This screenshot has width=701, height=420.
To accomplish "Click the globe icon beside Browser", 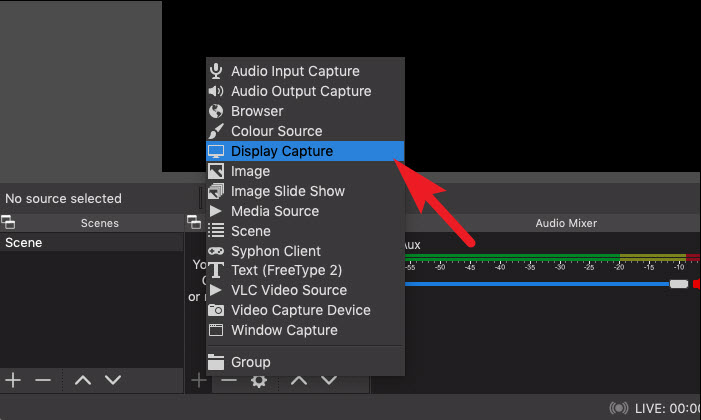I will (216, 111).
